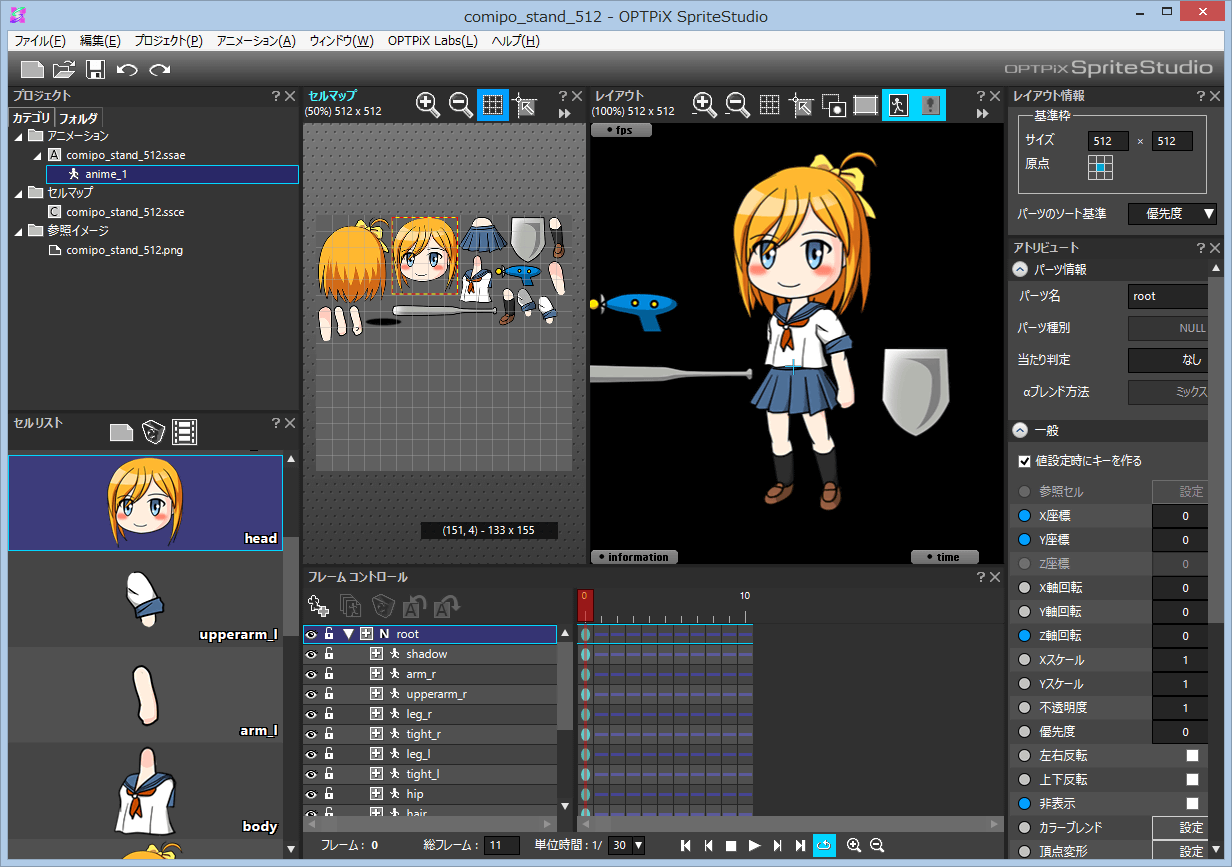
Task: Redo the last action
Action: point(160,69)
